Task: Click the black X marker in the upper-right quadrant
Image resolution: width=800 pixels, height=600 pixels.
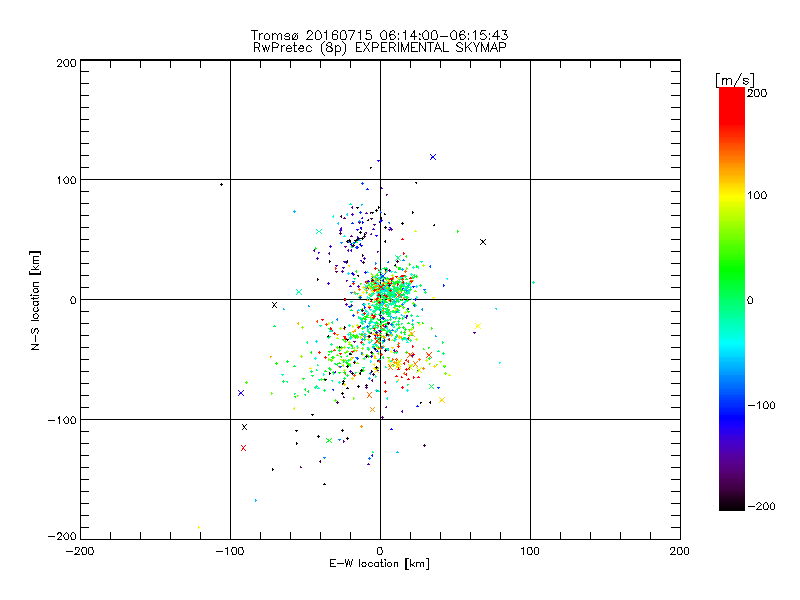Action: pyautogui.click(x=483, y=242)
